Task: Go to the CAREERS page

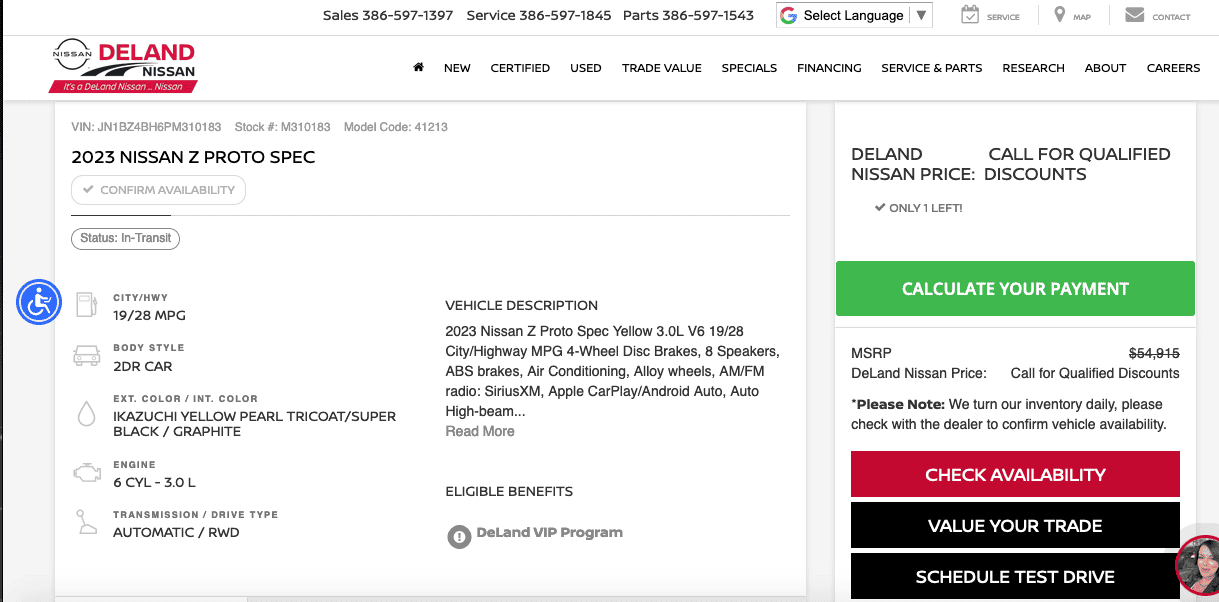Action: (1173, 68)
